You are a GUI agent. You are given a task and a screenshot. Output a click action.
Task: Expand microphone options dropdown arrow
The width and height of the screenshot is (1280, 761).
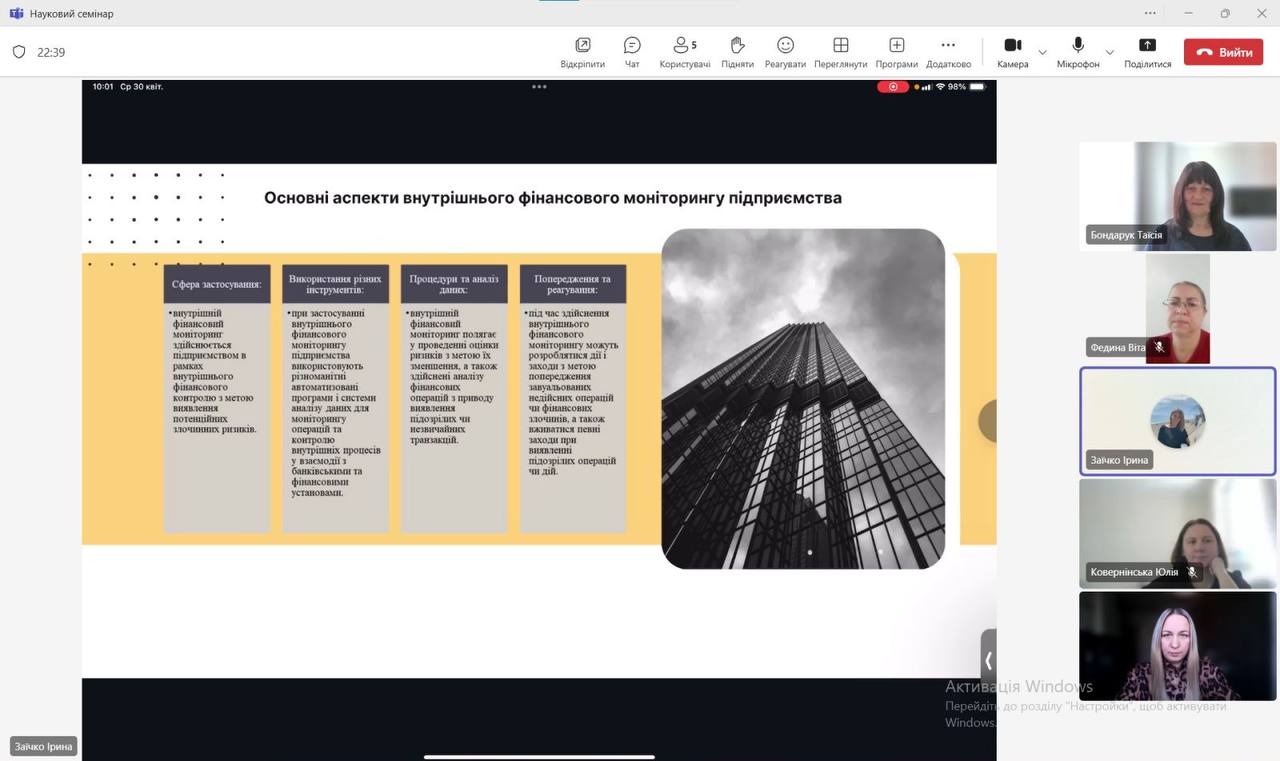click(1109, 52)
